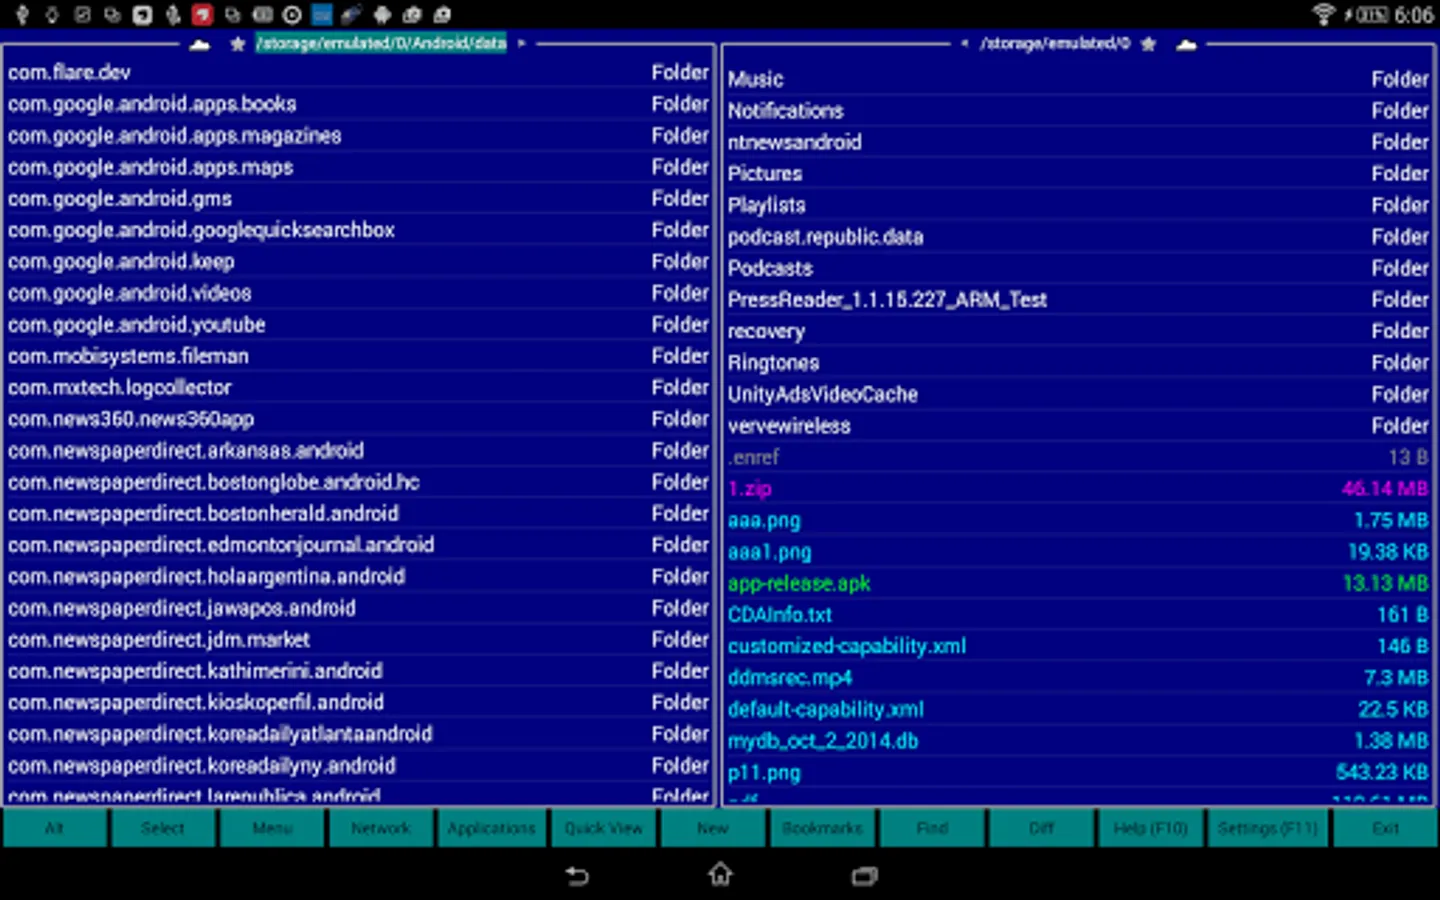Select the .enref file
This screenshot has width=1440, height=900.
pos(1078,457)
